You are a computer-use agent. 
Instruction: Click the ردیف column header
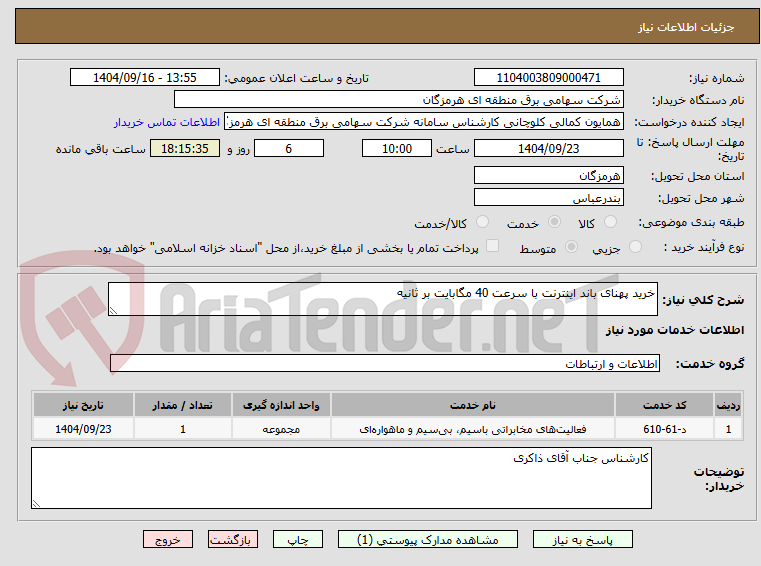pyautogui.click(x=728, y=405)
